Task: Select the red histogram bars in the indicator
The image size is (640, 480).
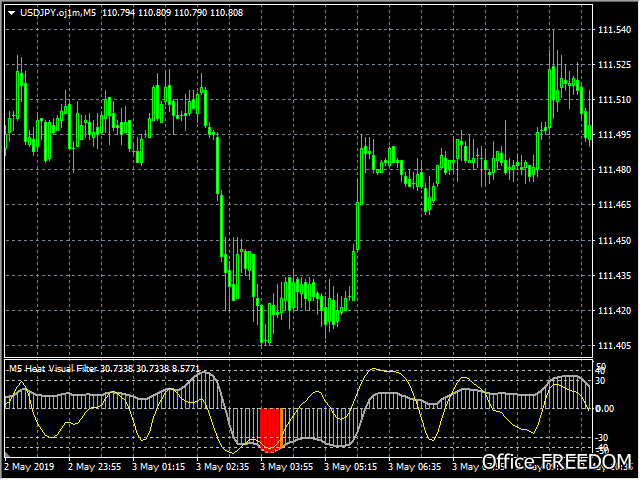Action: [x=269, y=430]
